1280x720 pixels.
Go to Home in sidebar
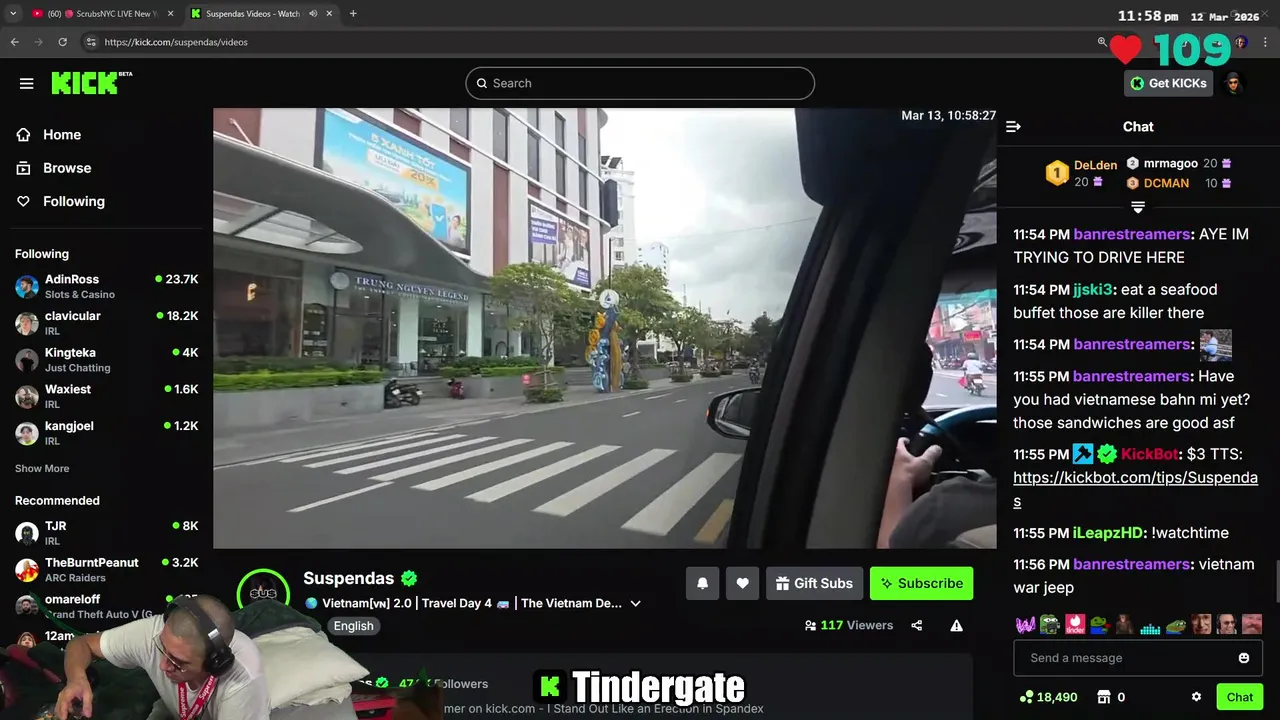[61, 134]
